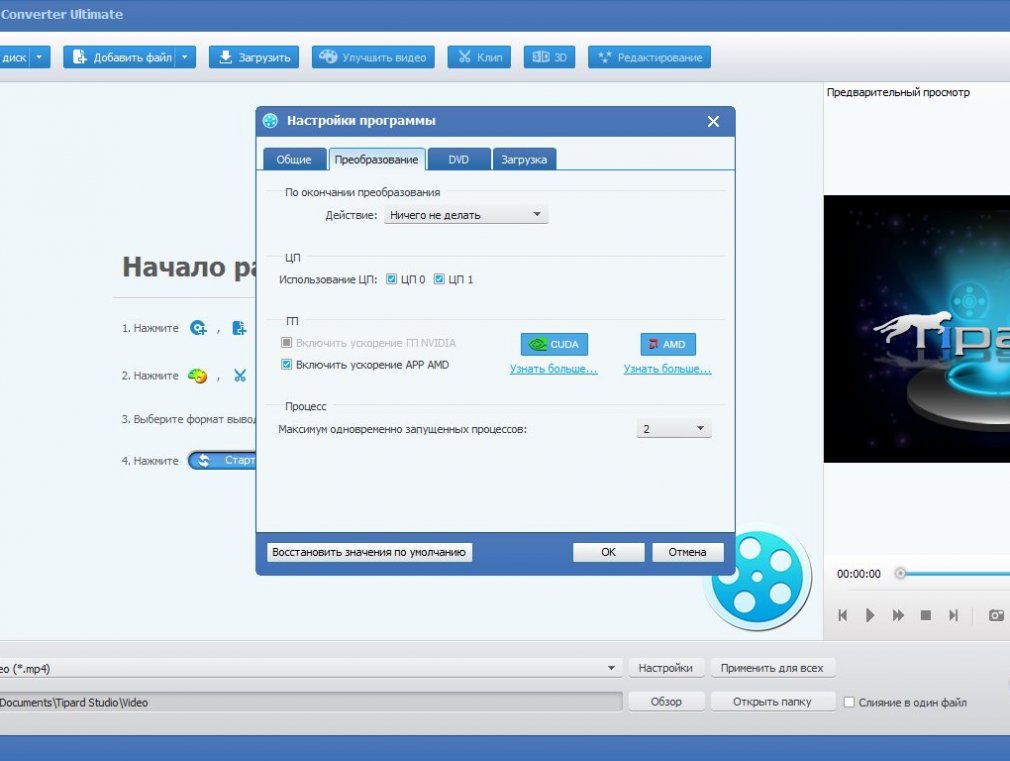Click the scissors clip icon in step 2
This screenshot has width=1010, height=761.
[x=240, y=375]
